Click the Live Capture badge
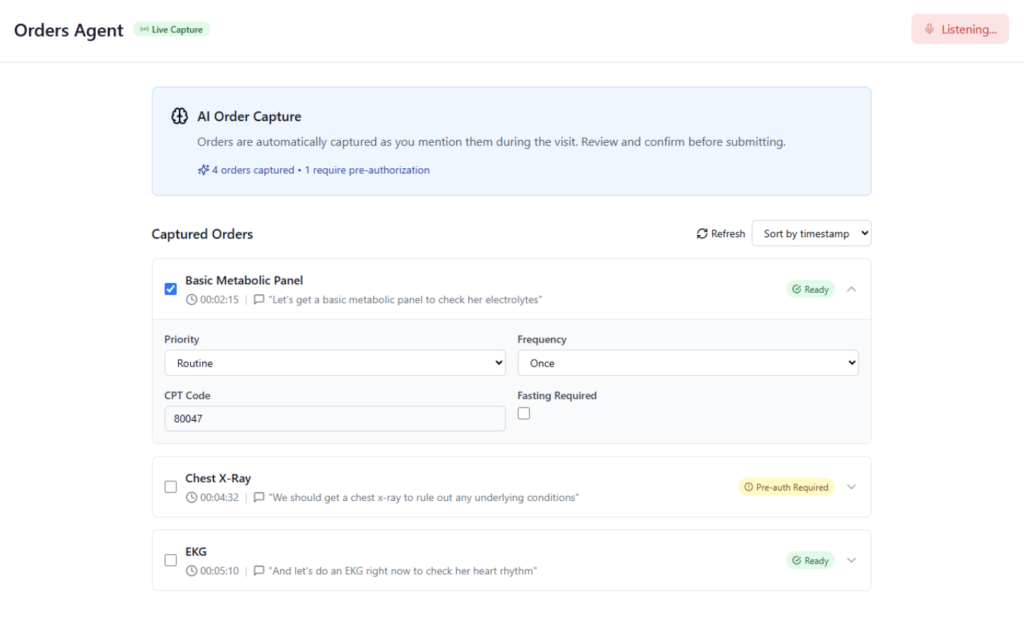Viewport: 1024px width, 639px height. [x=171, y=29]
